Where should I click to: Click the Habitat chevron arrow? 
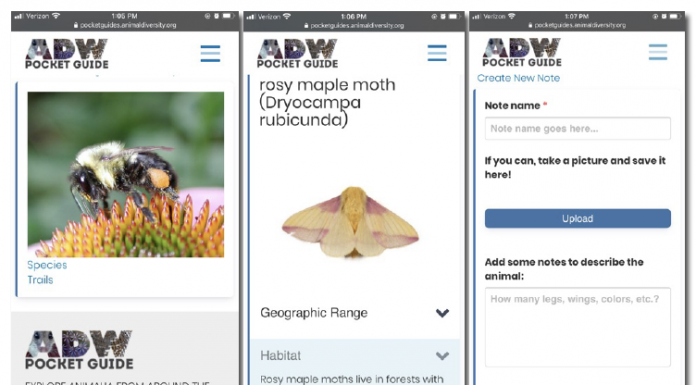[442, 356]
